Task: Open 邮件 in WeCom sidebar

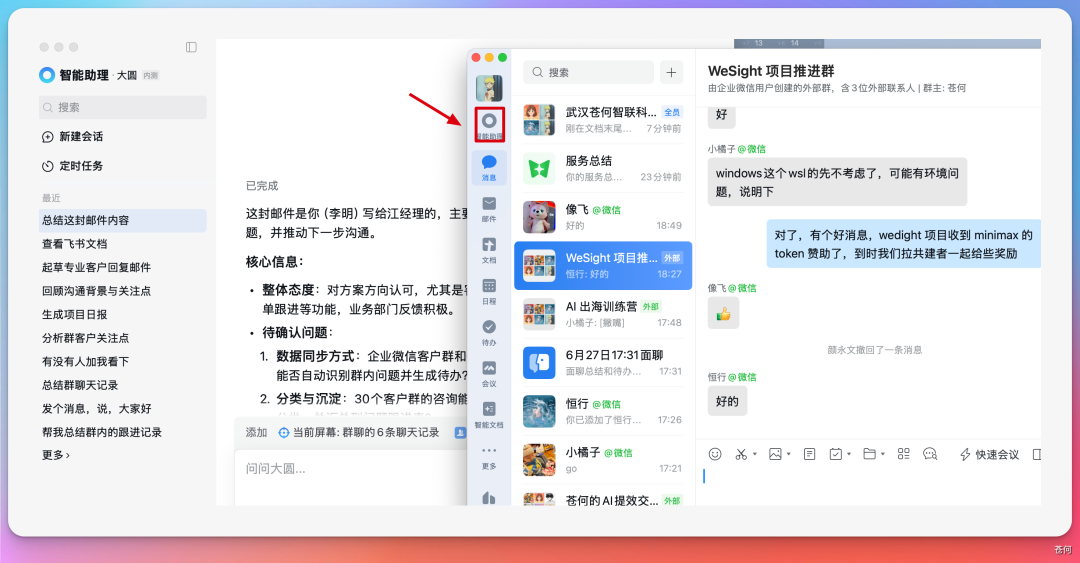Action: tap(489, 209)
